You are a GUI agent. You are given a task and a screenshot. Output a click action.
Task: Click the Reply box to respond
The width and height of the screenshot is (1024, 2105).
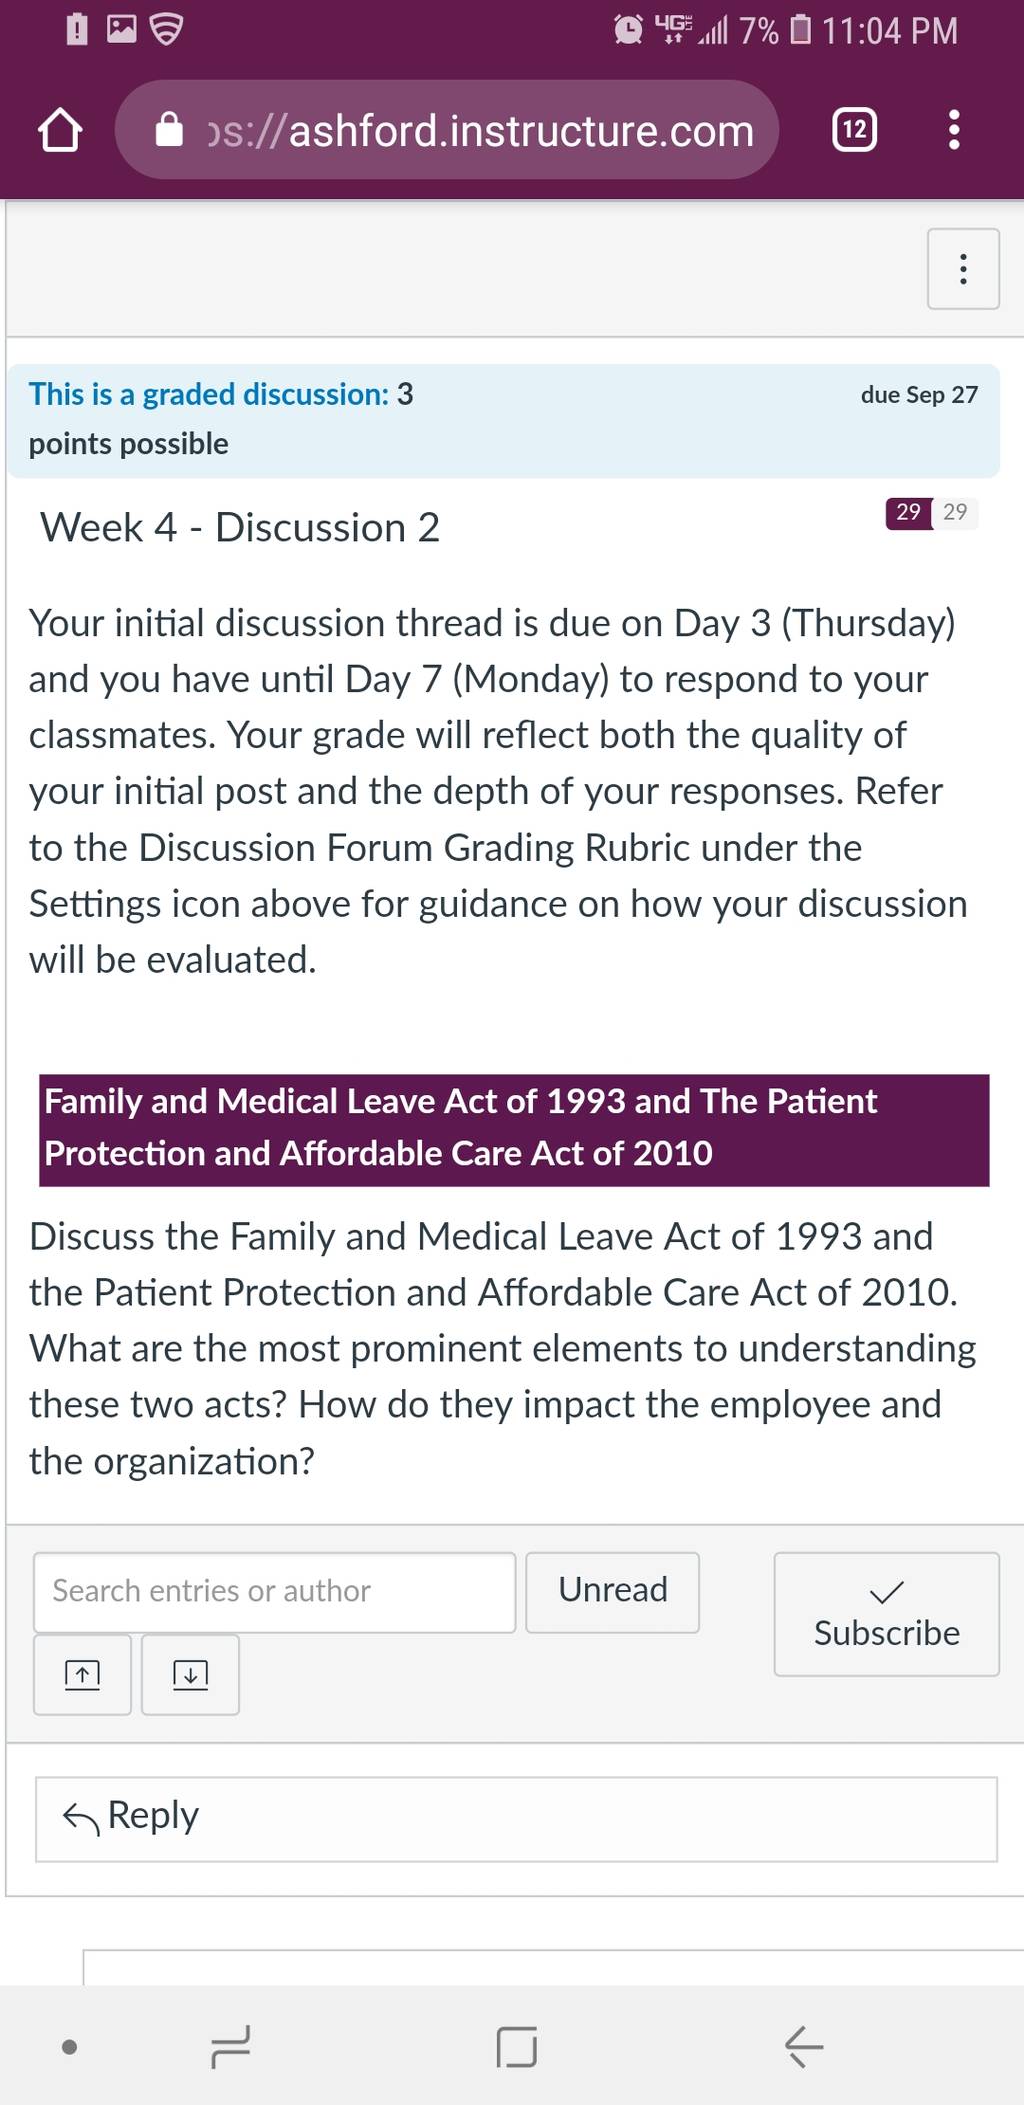[516, 1819]
